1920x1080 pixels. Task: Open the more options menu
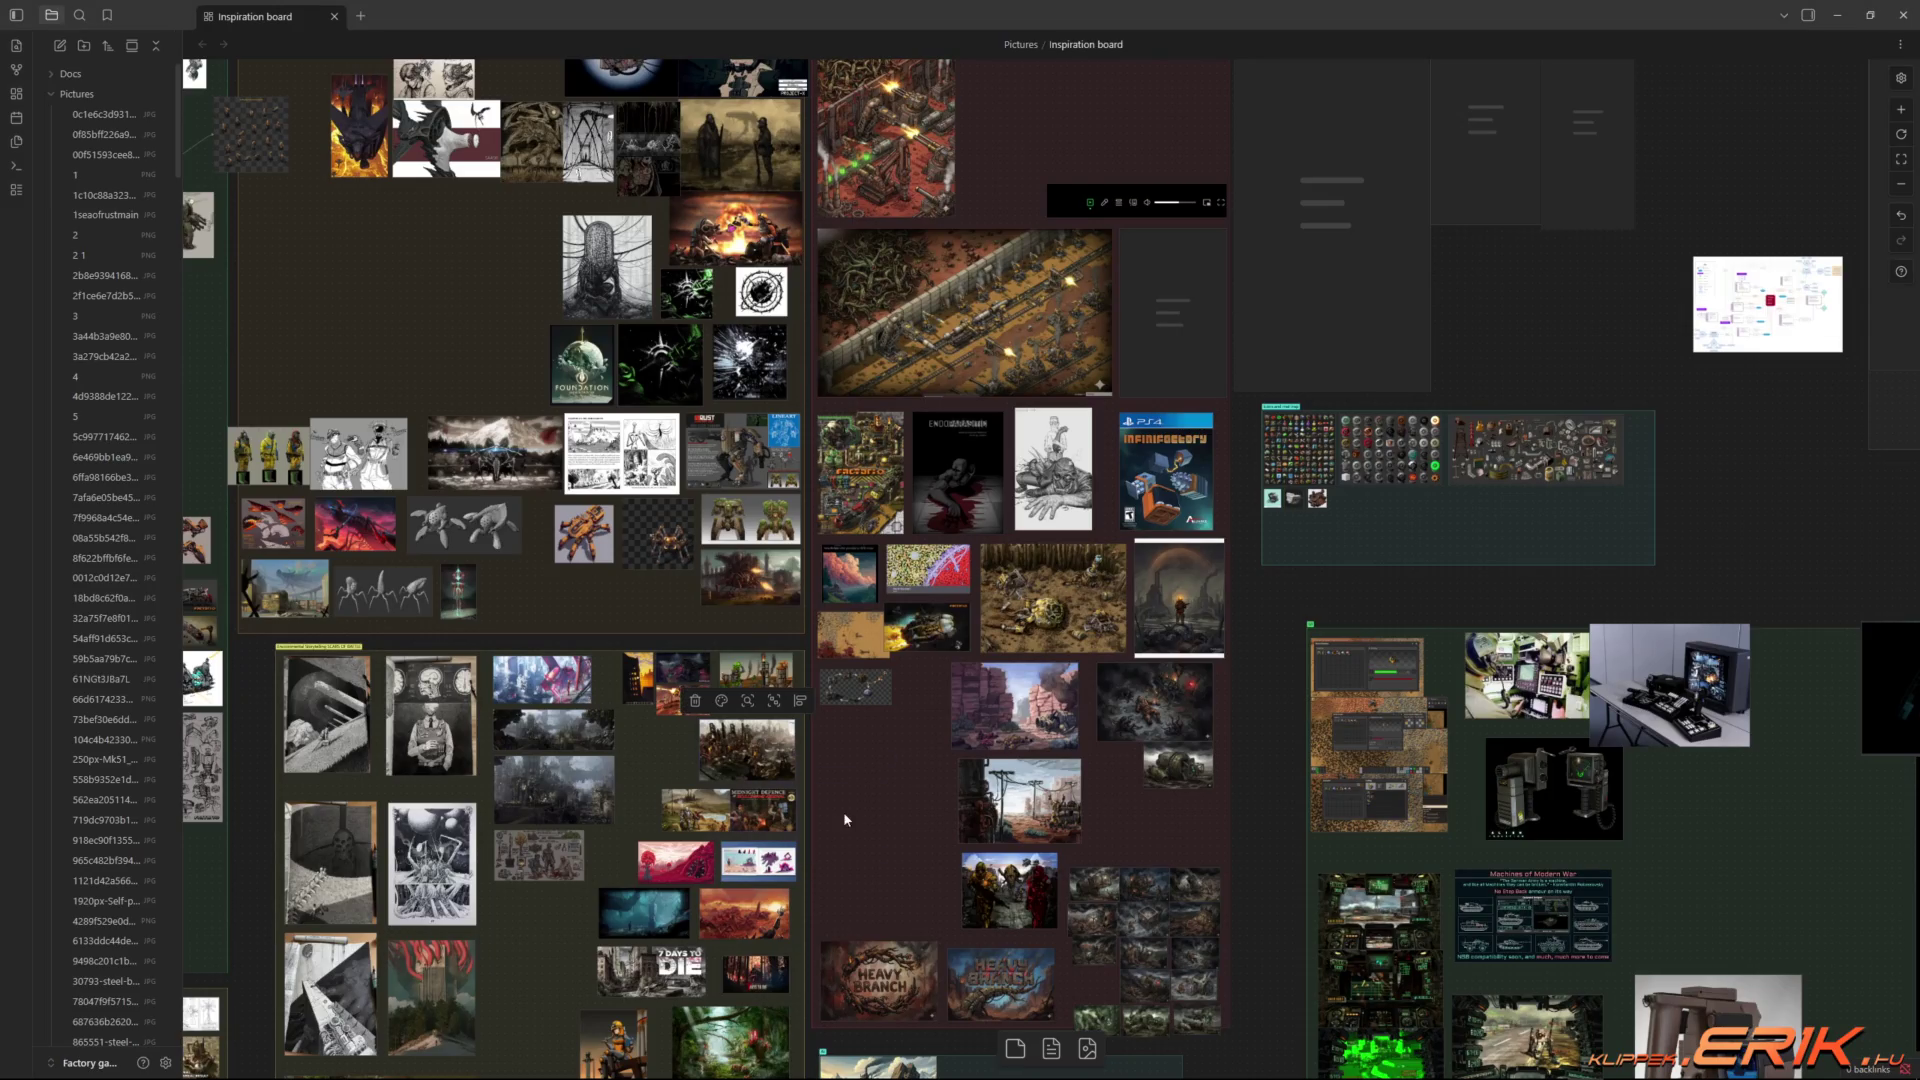(1900, 44)
